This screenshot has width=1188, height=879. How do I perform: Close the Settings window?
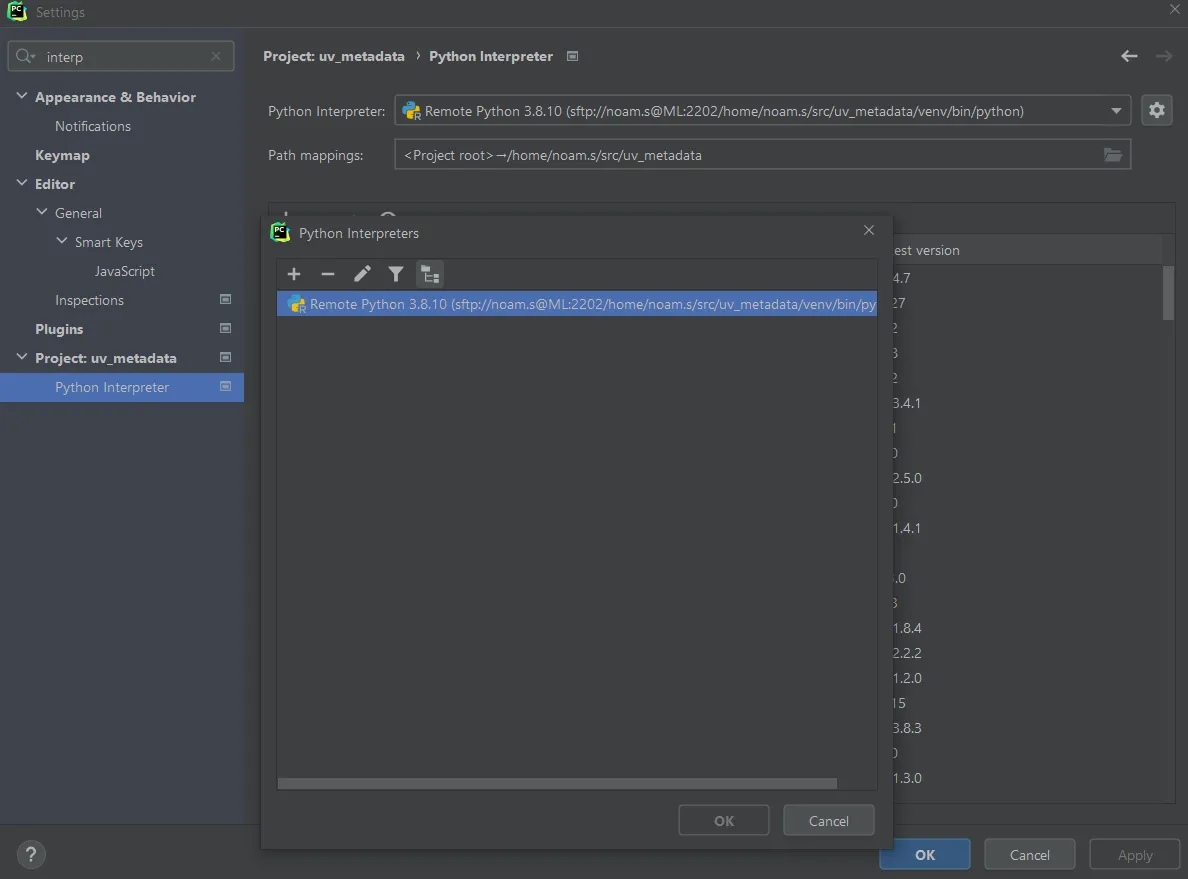tap(1174, 9)
